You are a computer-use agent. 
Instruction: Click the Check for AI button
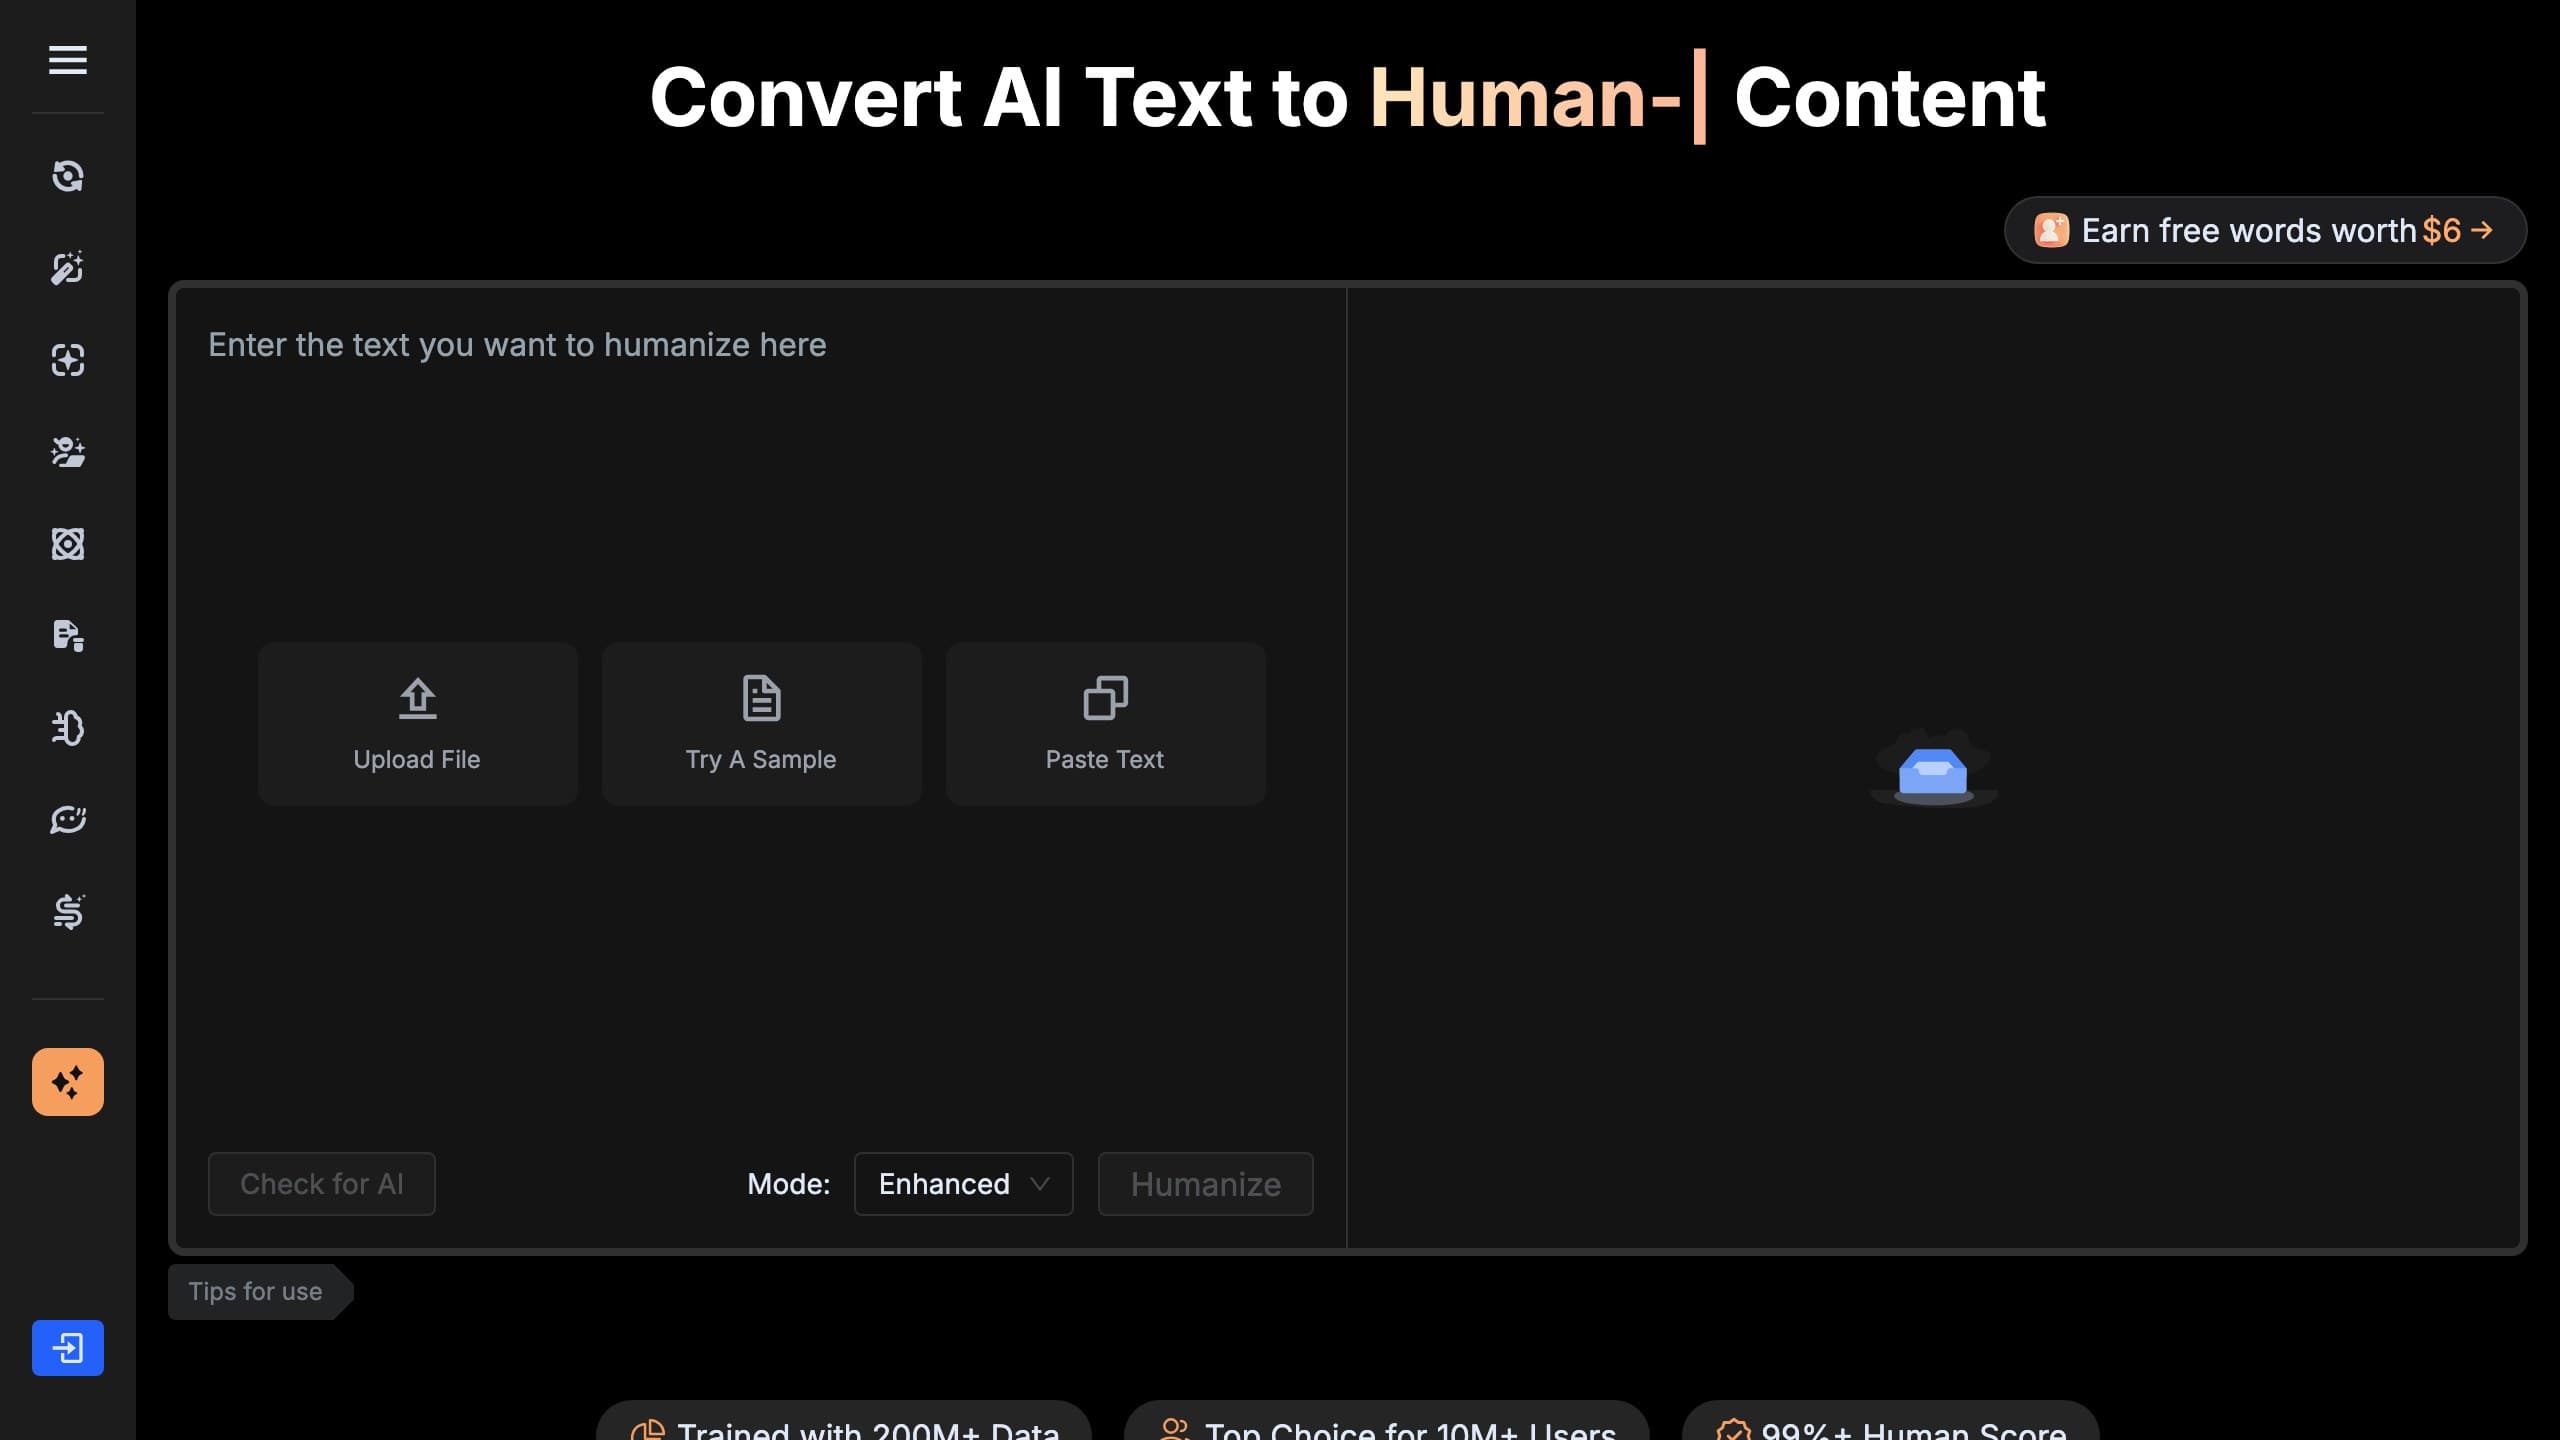(x=322, y=1184)
